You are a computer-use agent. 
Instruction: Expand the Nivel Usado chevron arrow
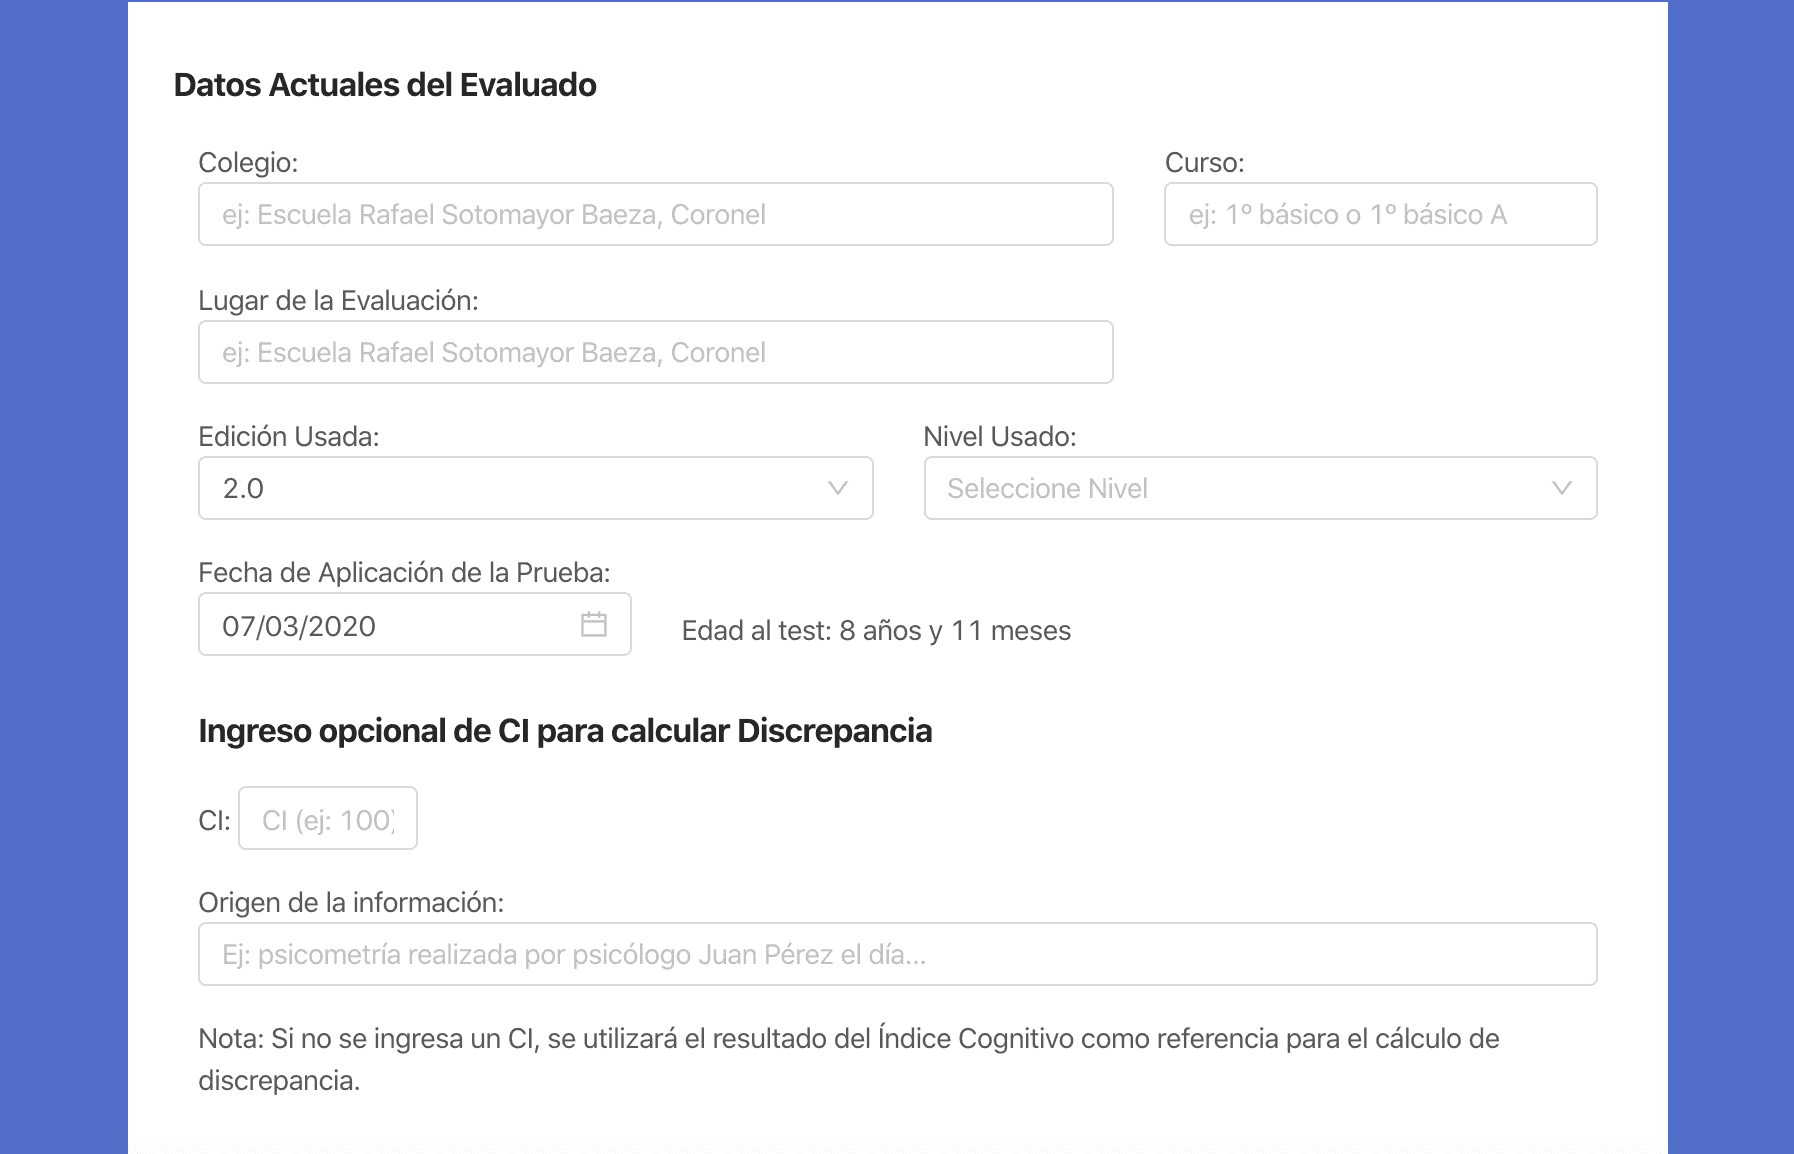point(1561,488)
